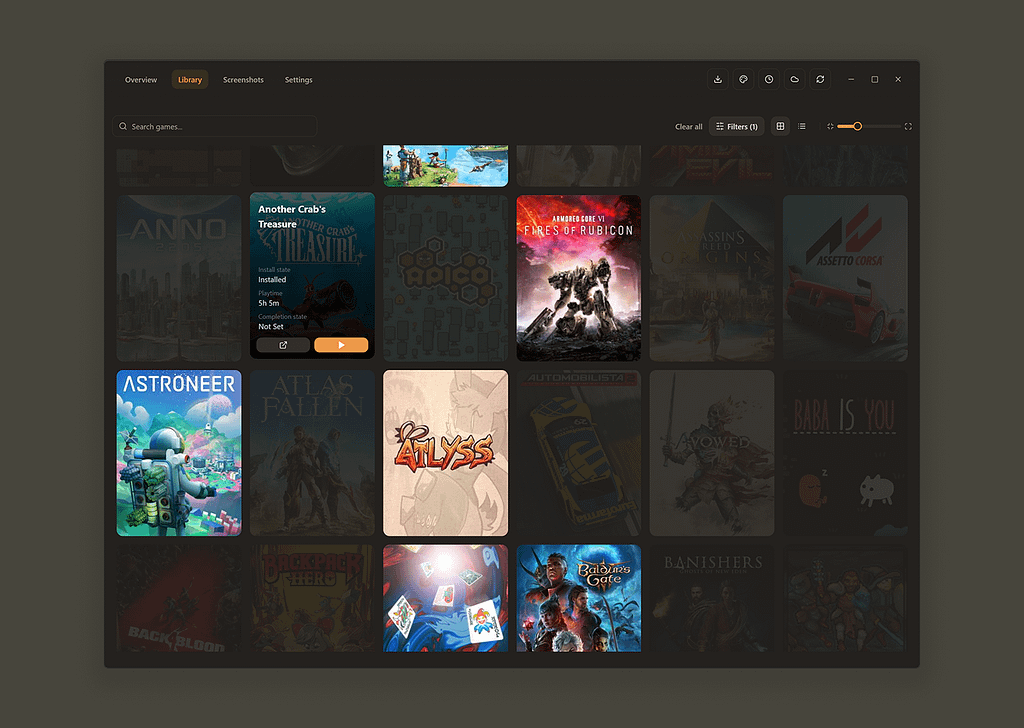Select the Back 4 Blood cover

179,598
